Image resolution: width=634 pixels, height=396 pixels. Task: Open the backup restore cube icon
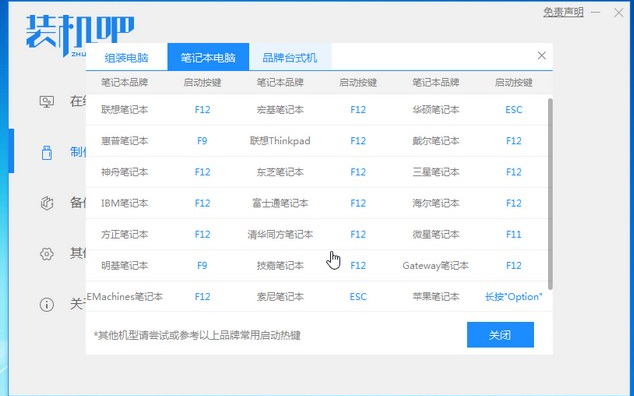[46, 203]
